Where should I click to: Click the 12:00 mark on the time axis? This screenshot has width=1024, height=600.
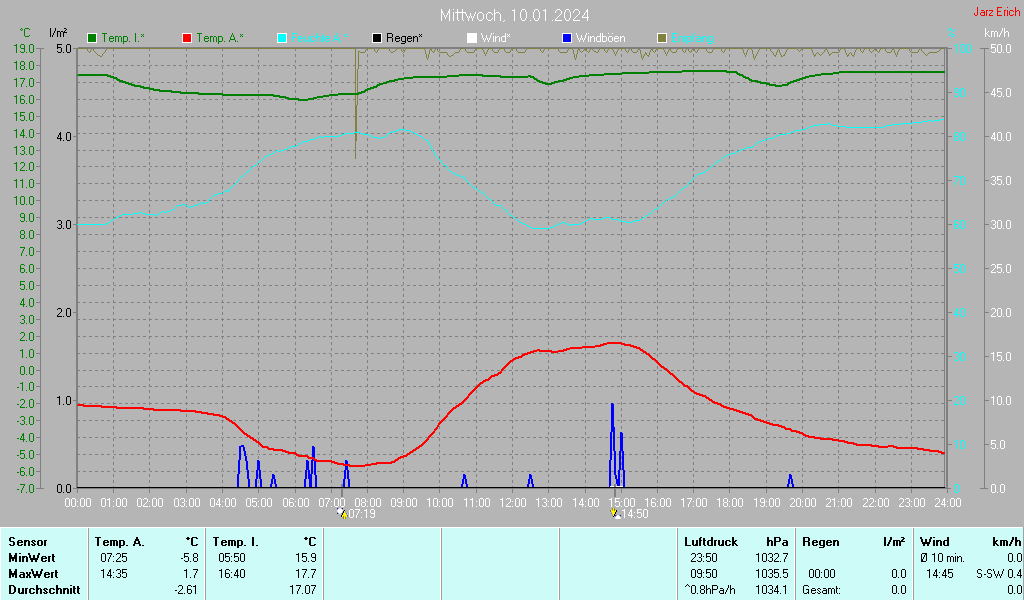513,502
